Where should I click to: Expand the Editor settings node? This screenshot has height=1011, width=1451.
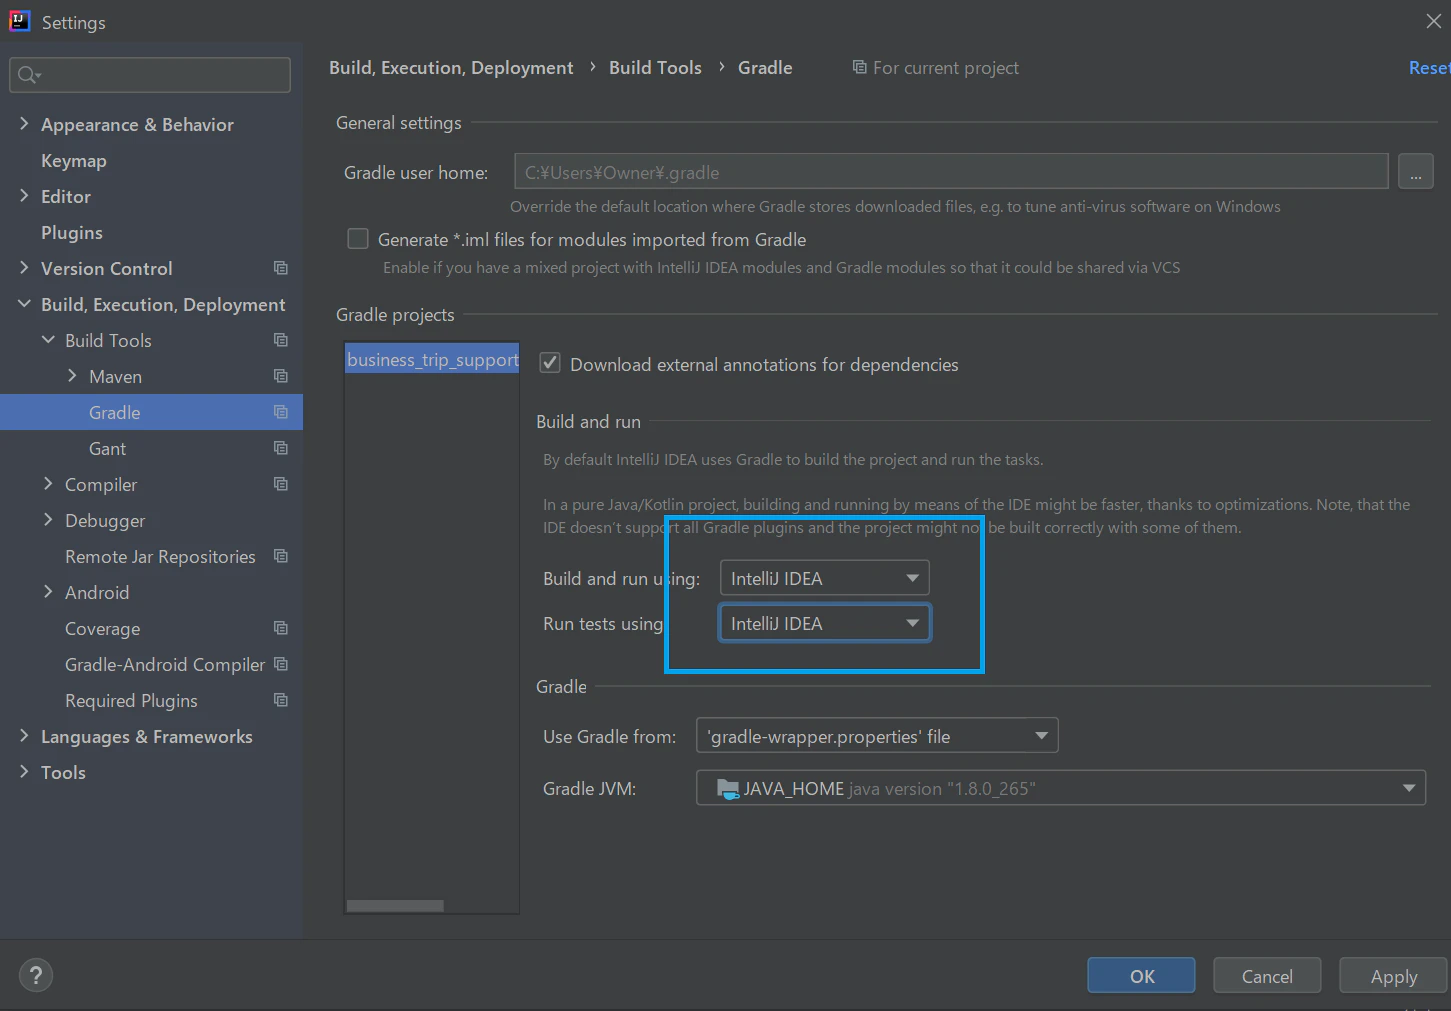(x=24, y=196)
